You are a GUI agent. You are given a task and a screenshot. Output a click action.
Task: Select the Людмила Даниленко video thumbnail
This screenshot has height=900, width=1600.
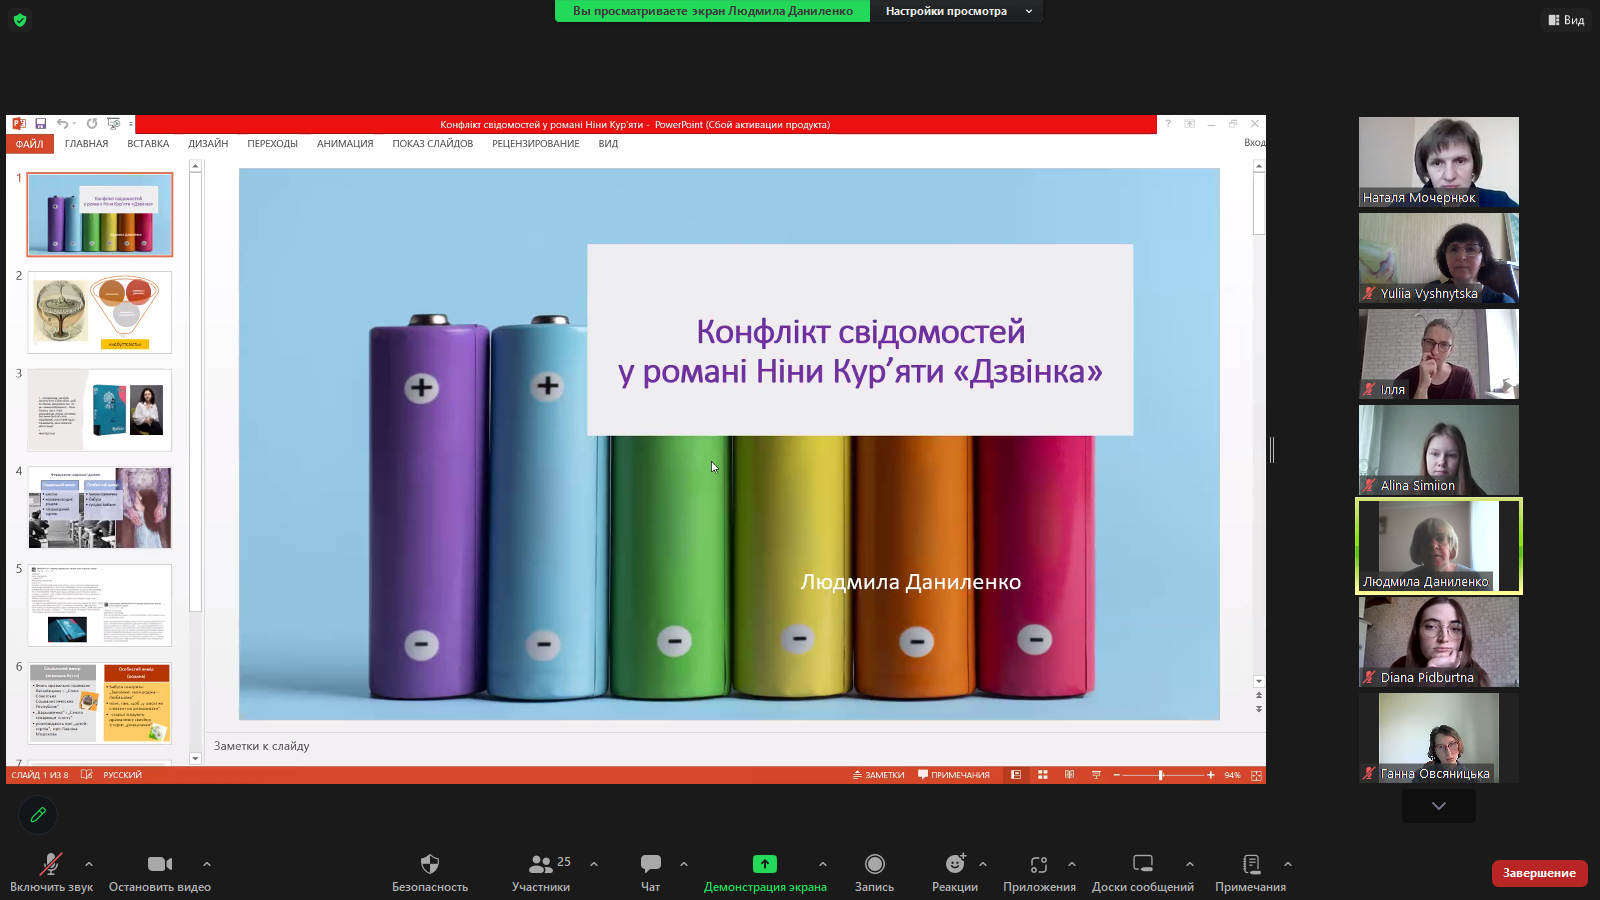(1438, 546)
